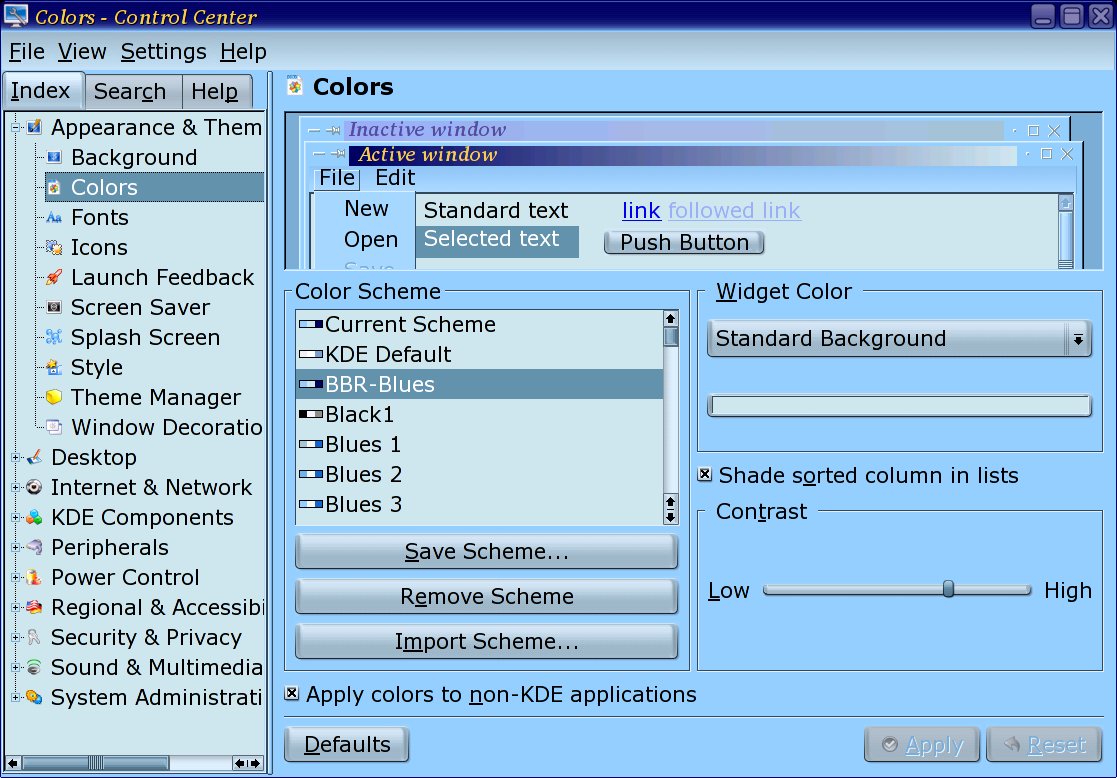The width and height of the screenshot is (1117, 778).
Task: Open the Help menu
Action: 243,52
